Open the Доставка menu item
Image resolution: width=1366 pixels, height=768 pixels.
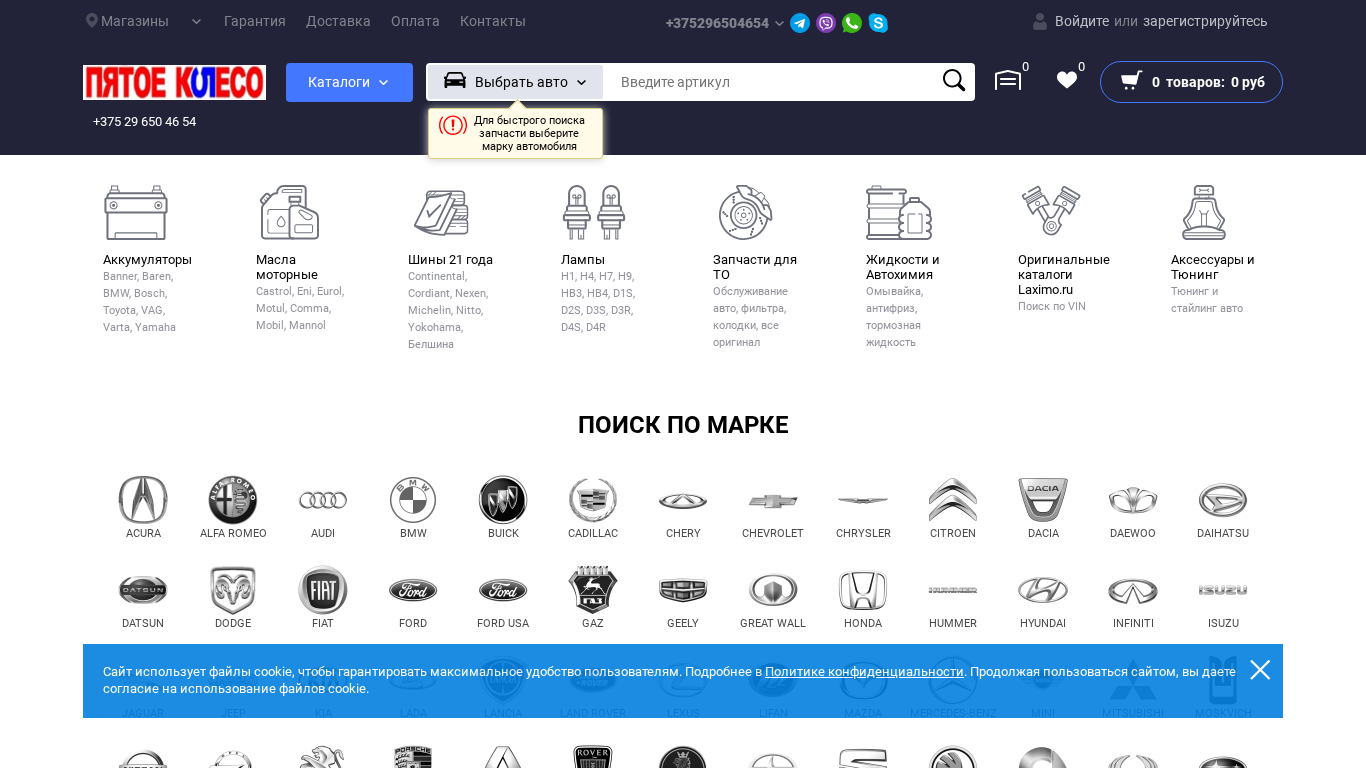pos(338,21)
